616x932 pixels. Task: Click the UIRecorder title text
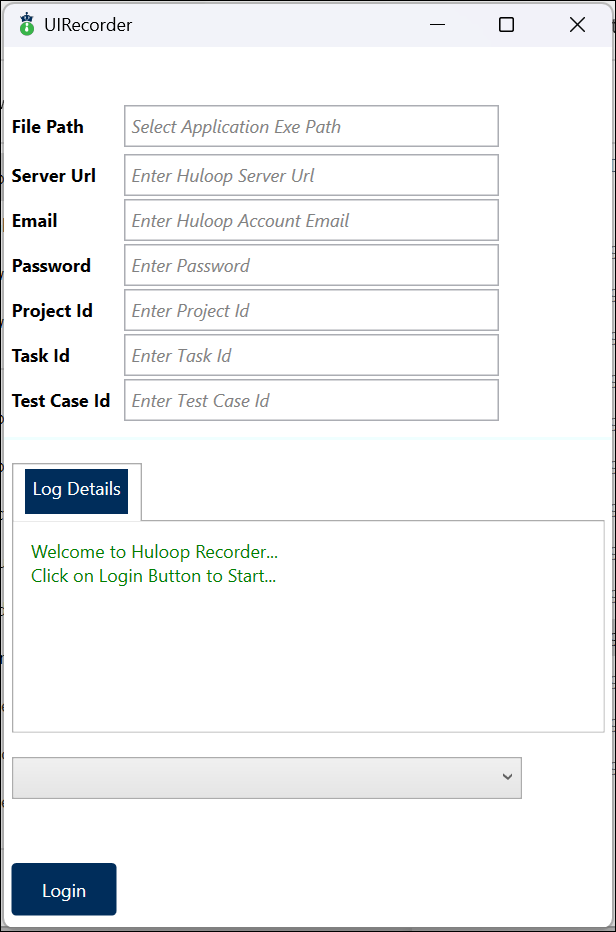point(88,25)
